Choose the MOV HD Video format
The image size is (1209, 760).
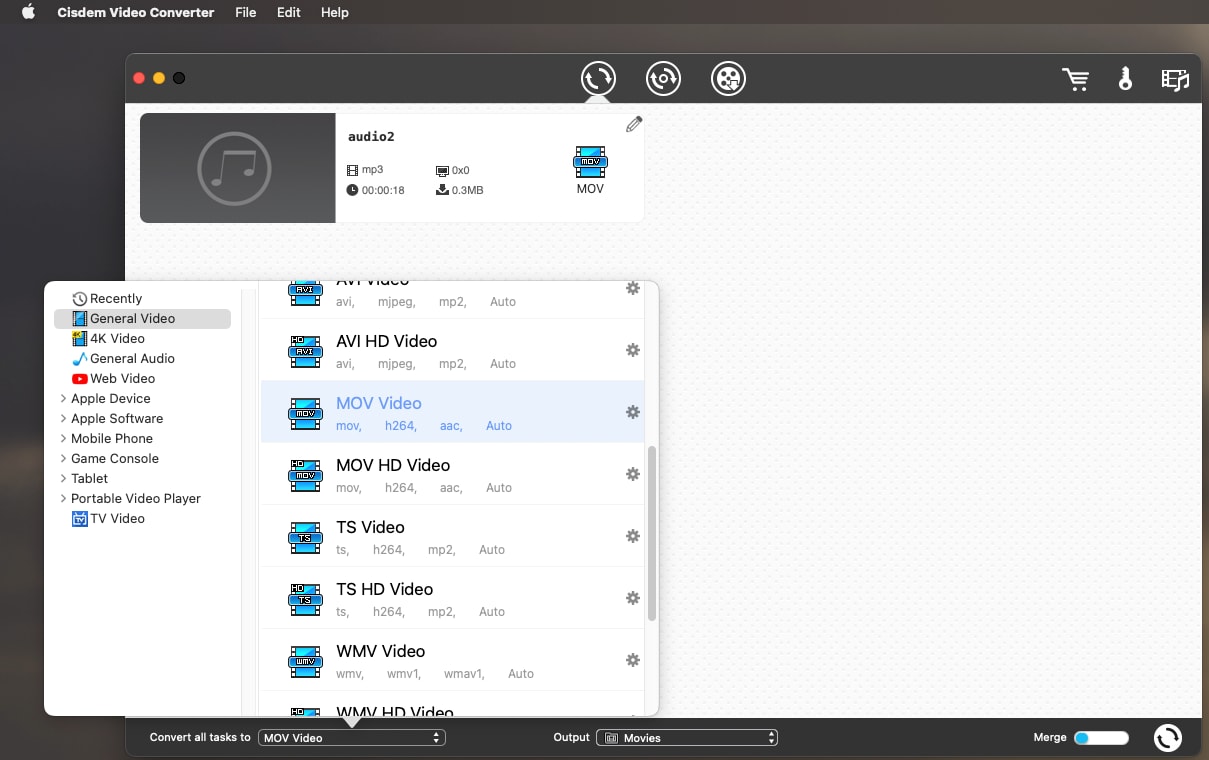pyautogui.click(x=452, y=474)
